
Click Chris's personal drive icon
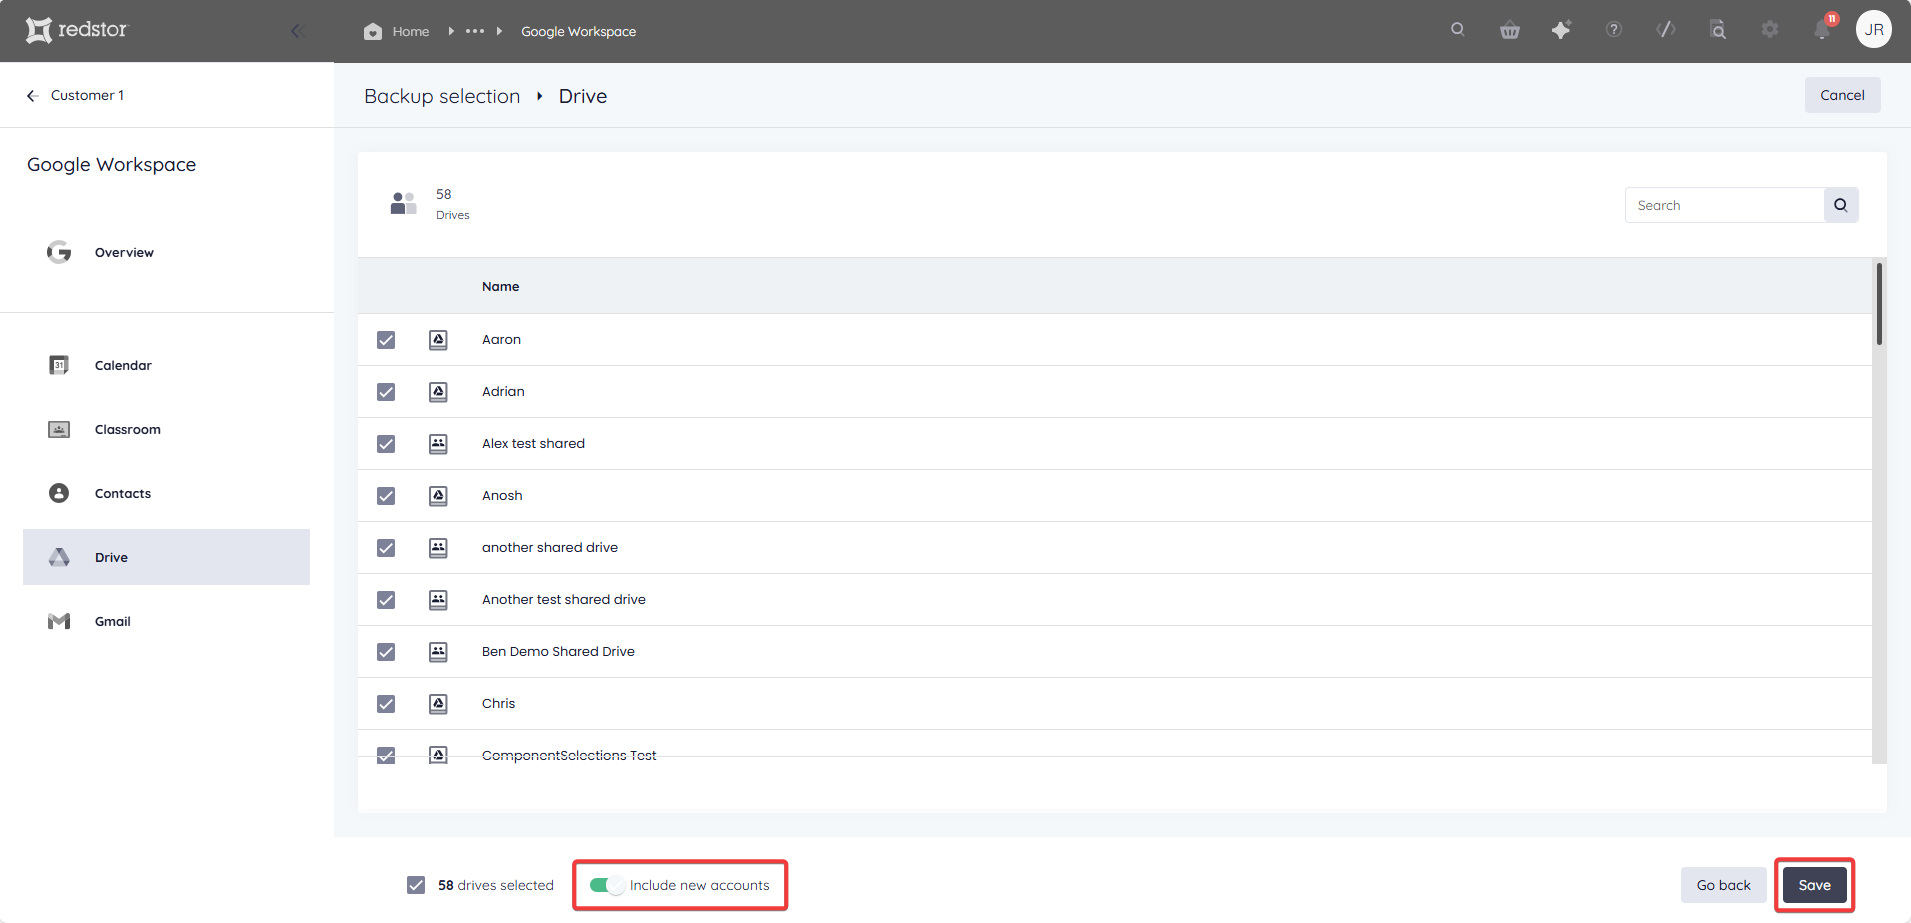(438, 704)
